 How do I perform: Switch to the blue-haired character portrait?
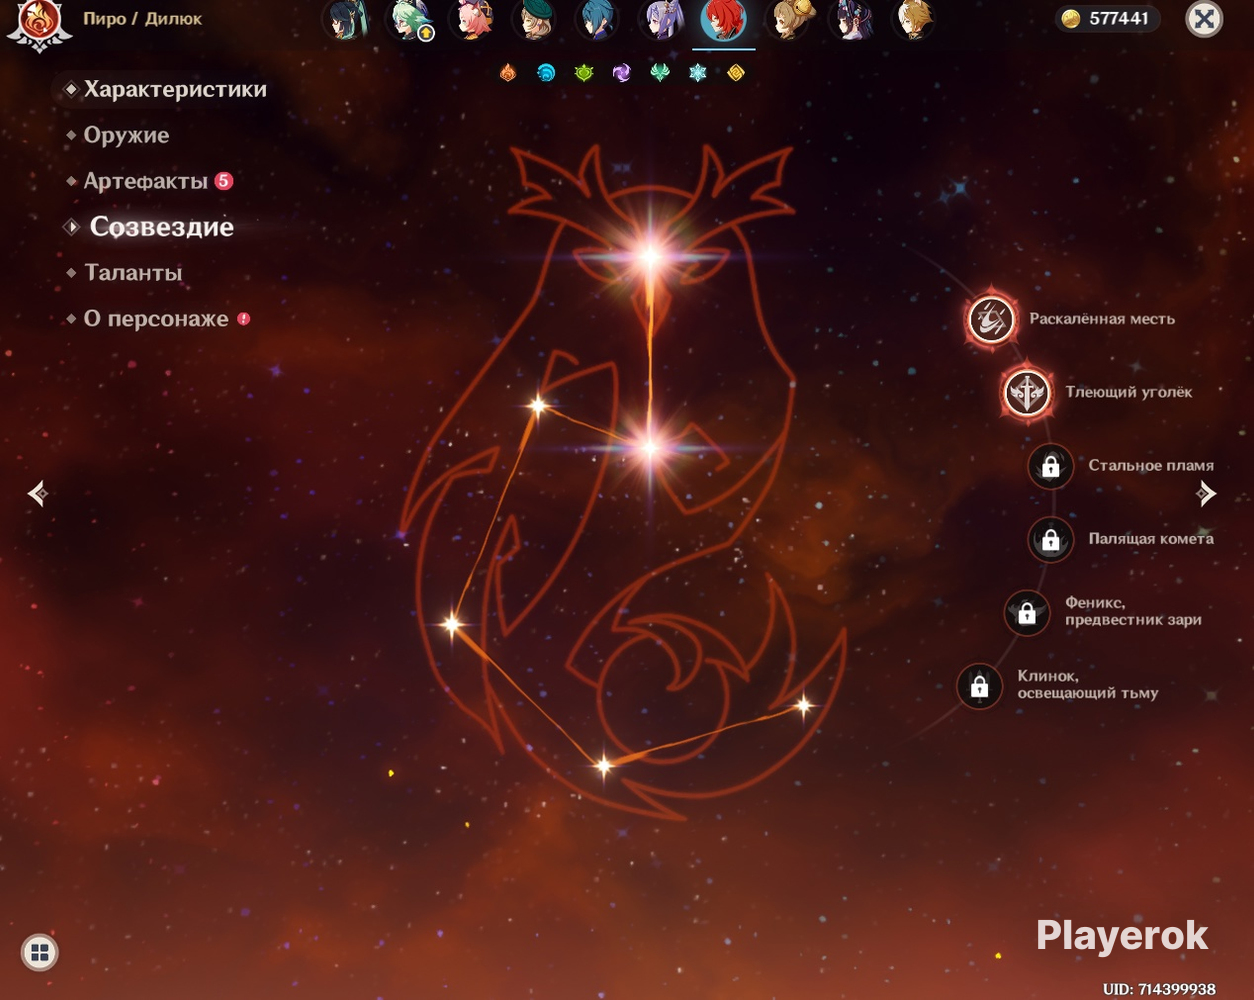click(598, 20)
